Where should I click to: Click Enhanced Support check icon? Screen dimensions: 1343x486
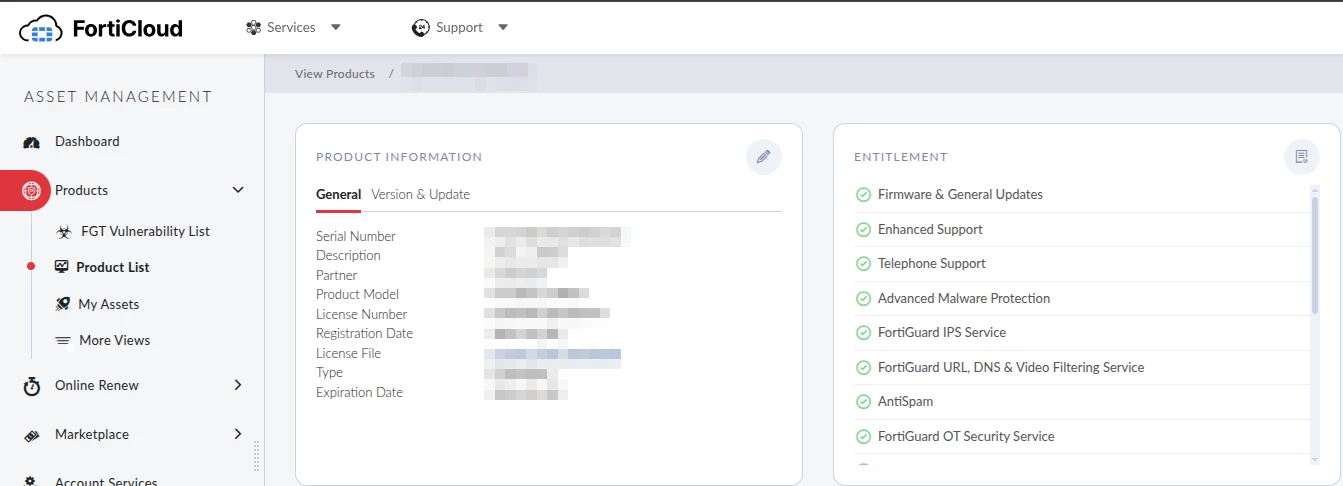[864, 230]
